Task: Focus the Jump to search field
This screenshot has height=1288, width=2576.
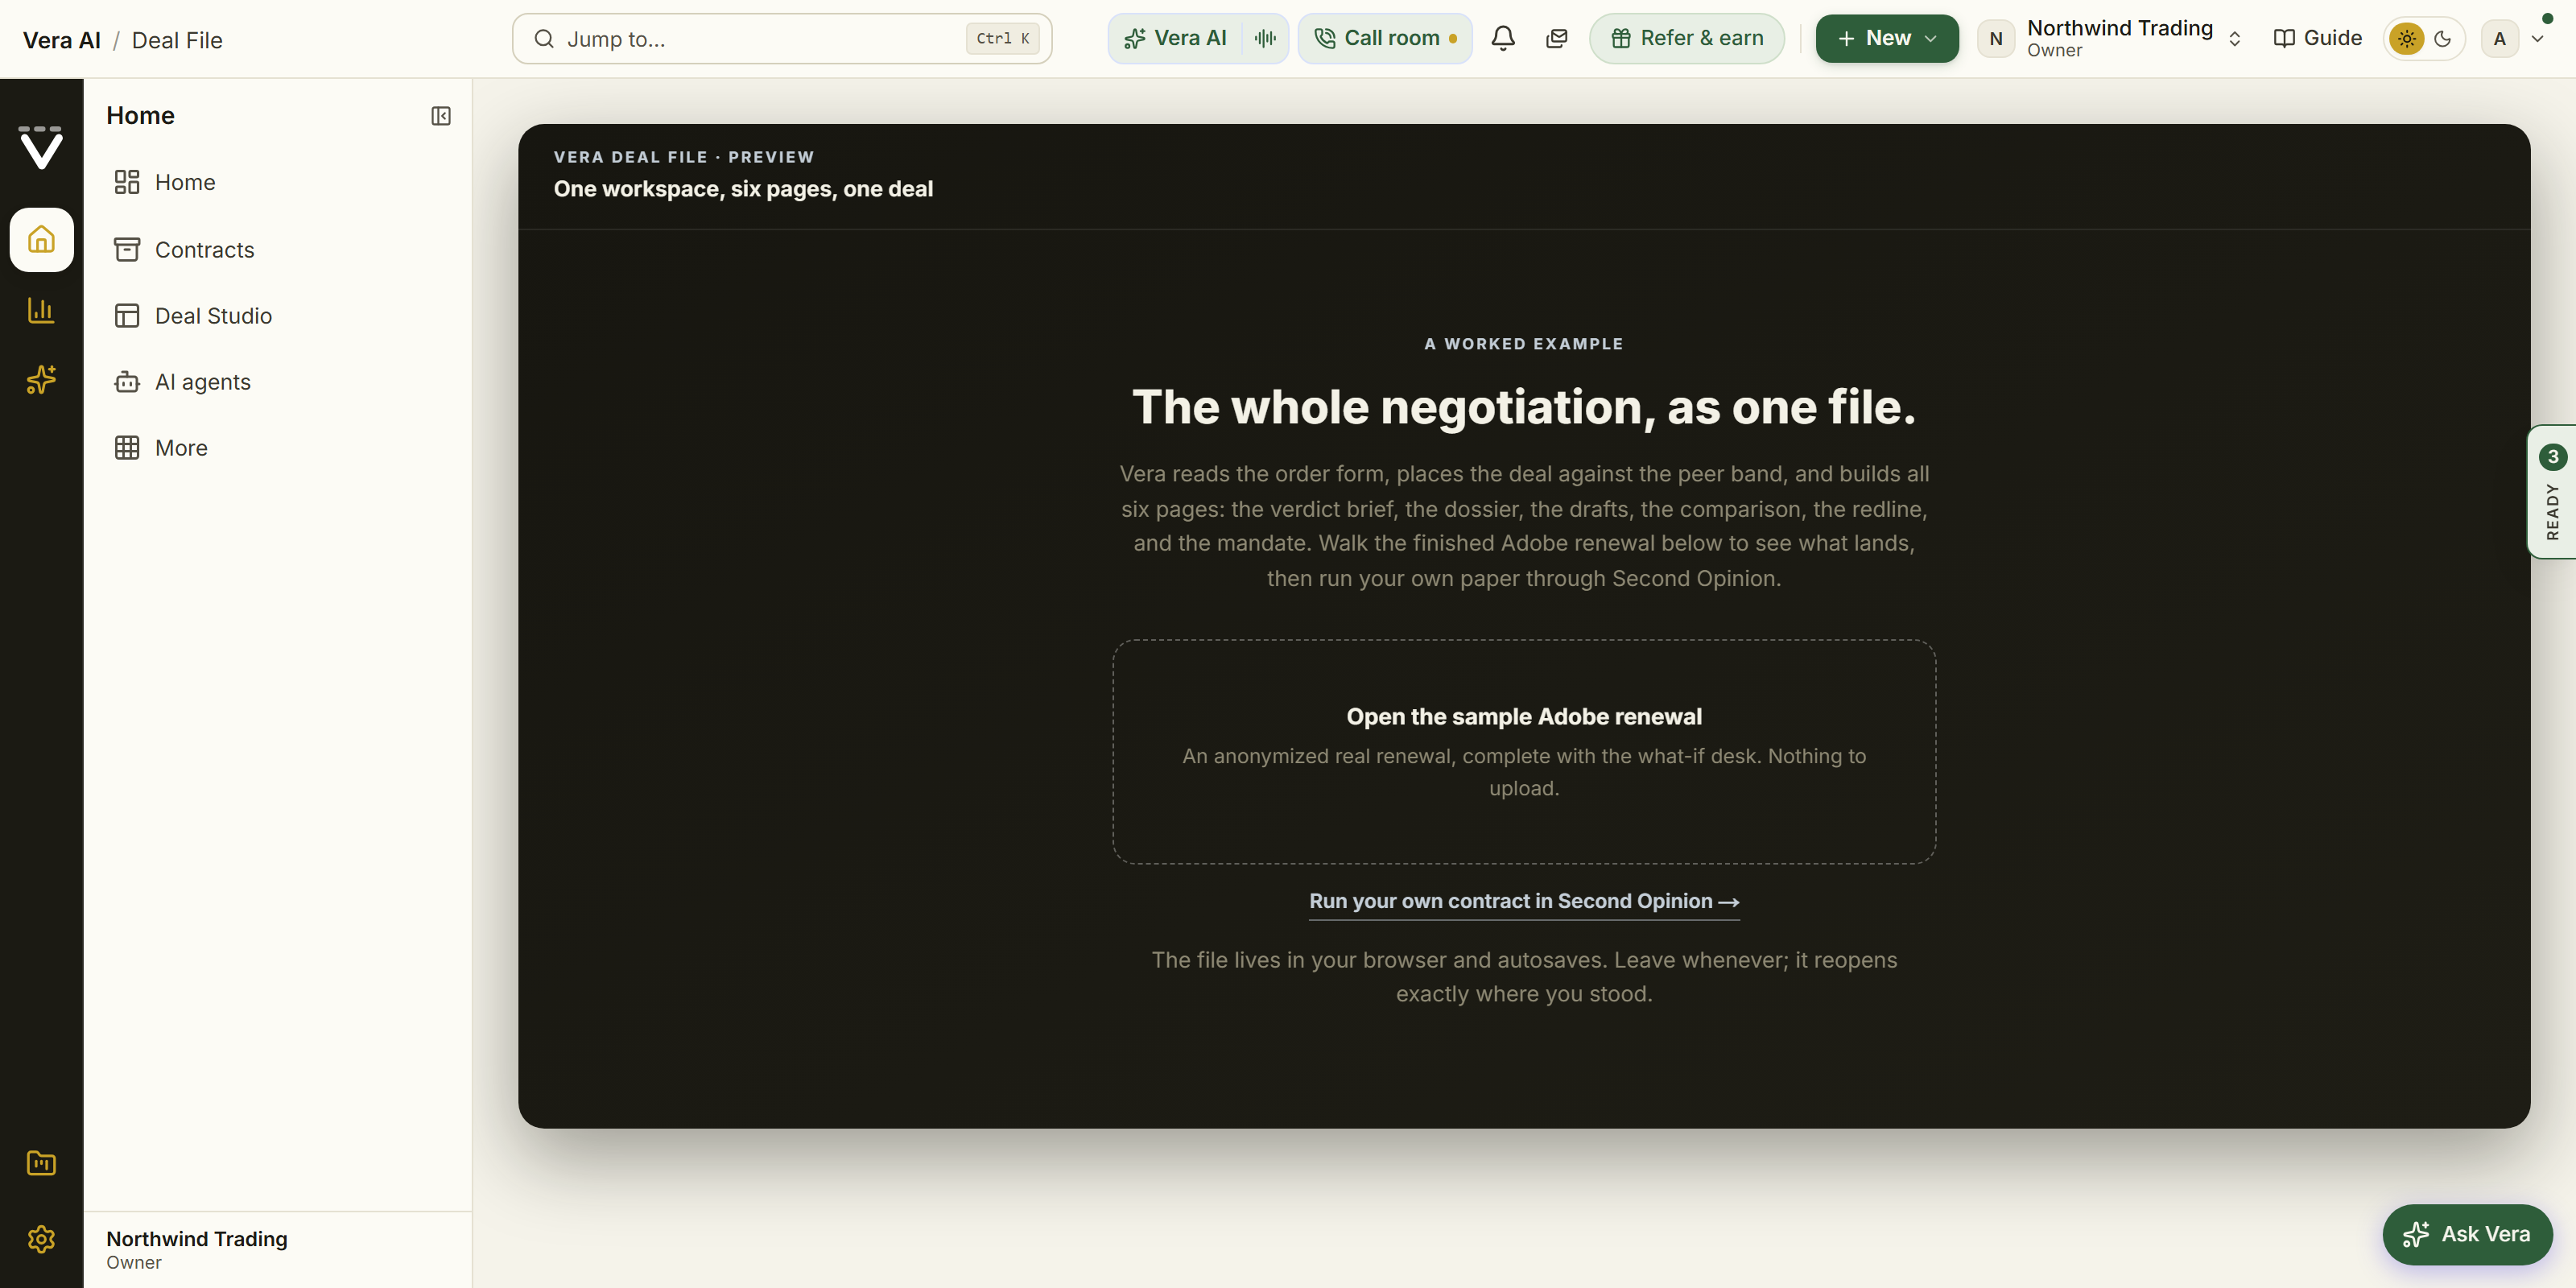Action: click(x=782, y=39)
